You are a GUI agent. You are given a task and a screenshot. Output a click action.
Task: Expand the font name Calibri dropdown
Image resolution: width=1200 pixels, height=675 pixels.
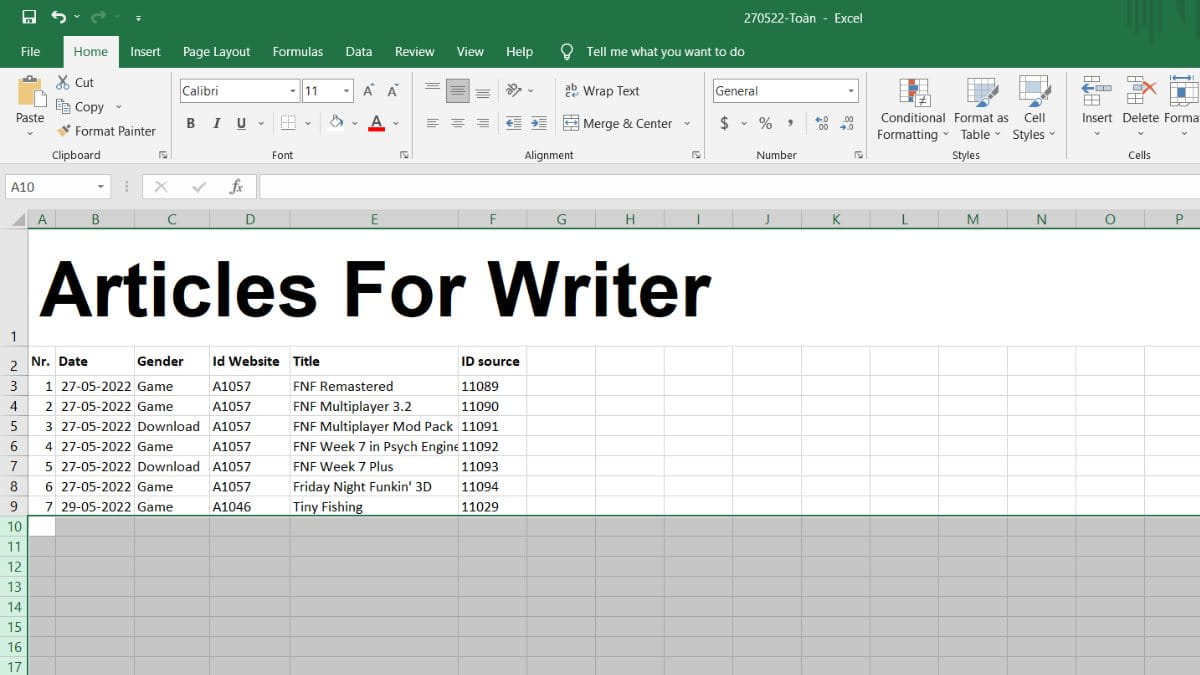[x=293, y=91]
